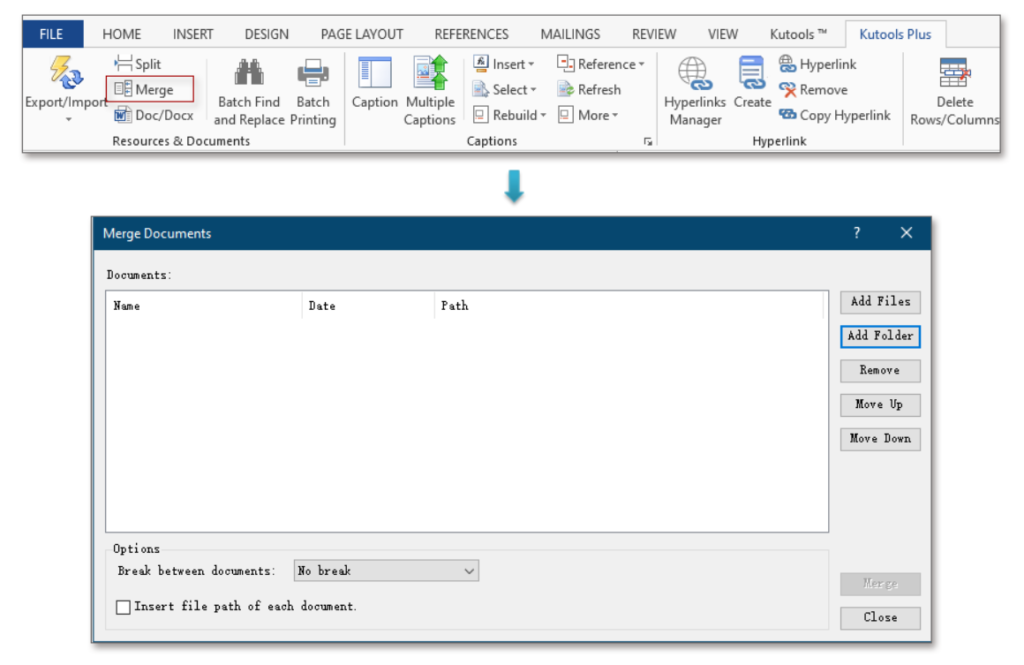Open the Reference dropdown
1024x665 pixels.
point(601,63)
